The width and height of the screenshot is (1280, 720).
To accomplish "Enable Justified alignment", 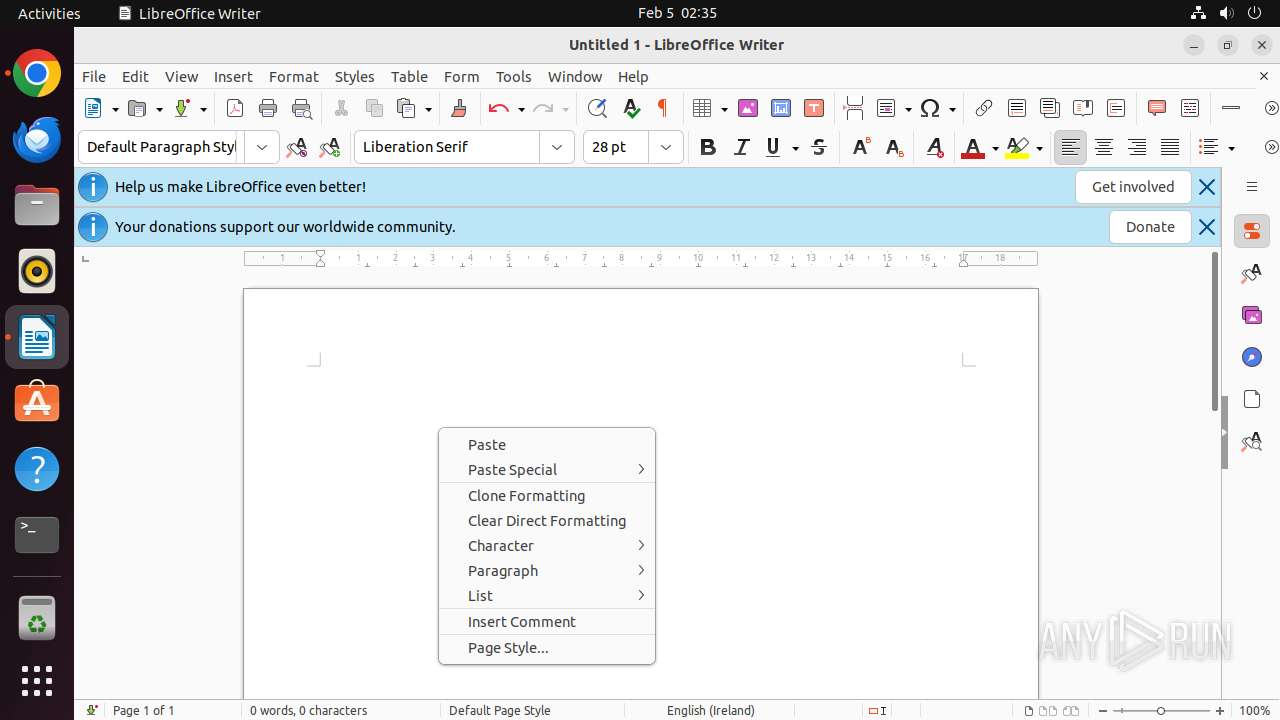I will 1170,147.
